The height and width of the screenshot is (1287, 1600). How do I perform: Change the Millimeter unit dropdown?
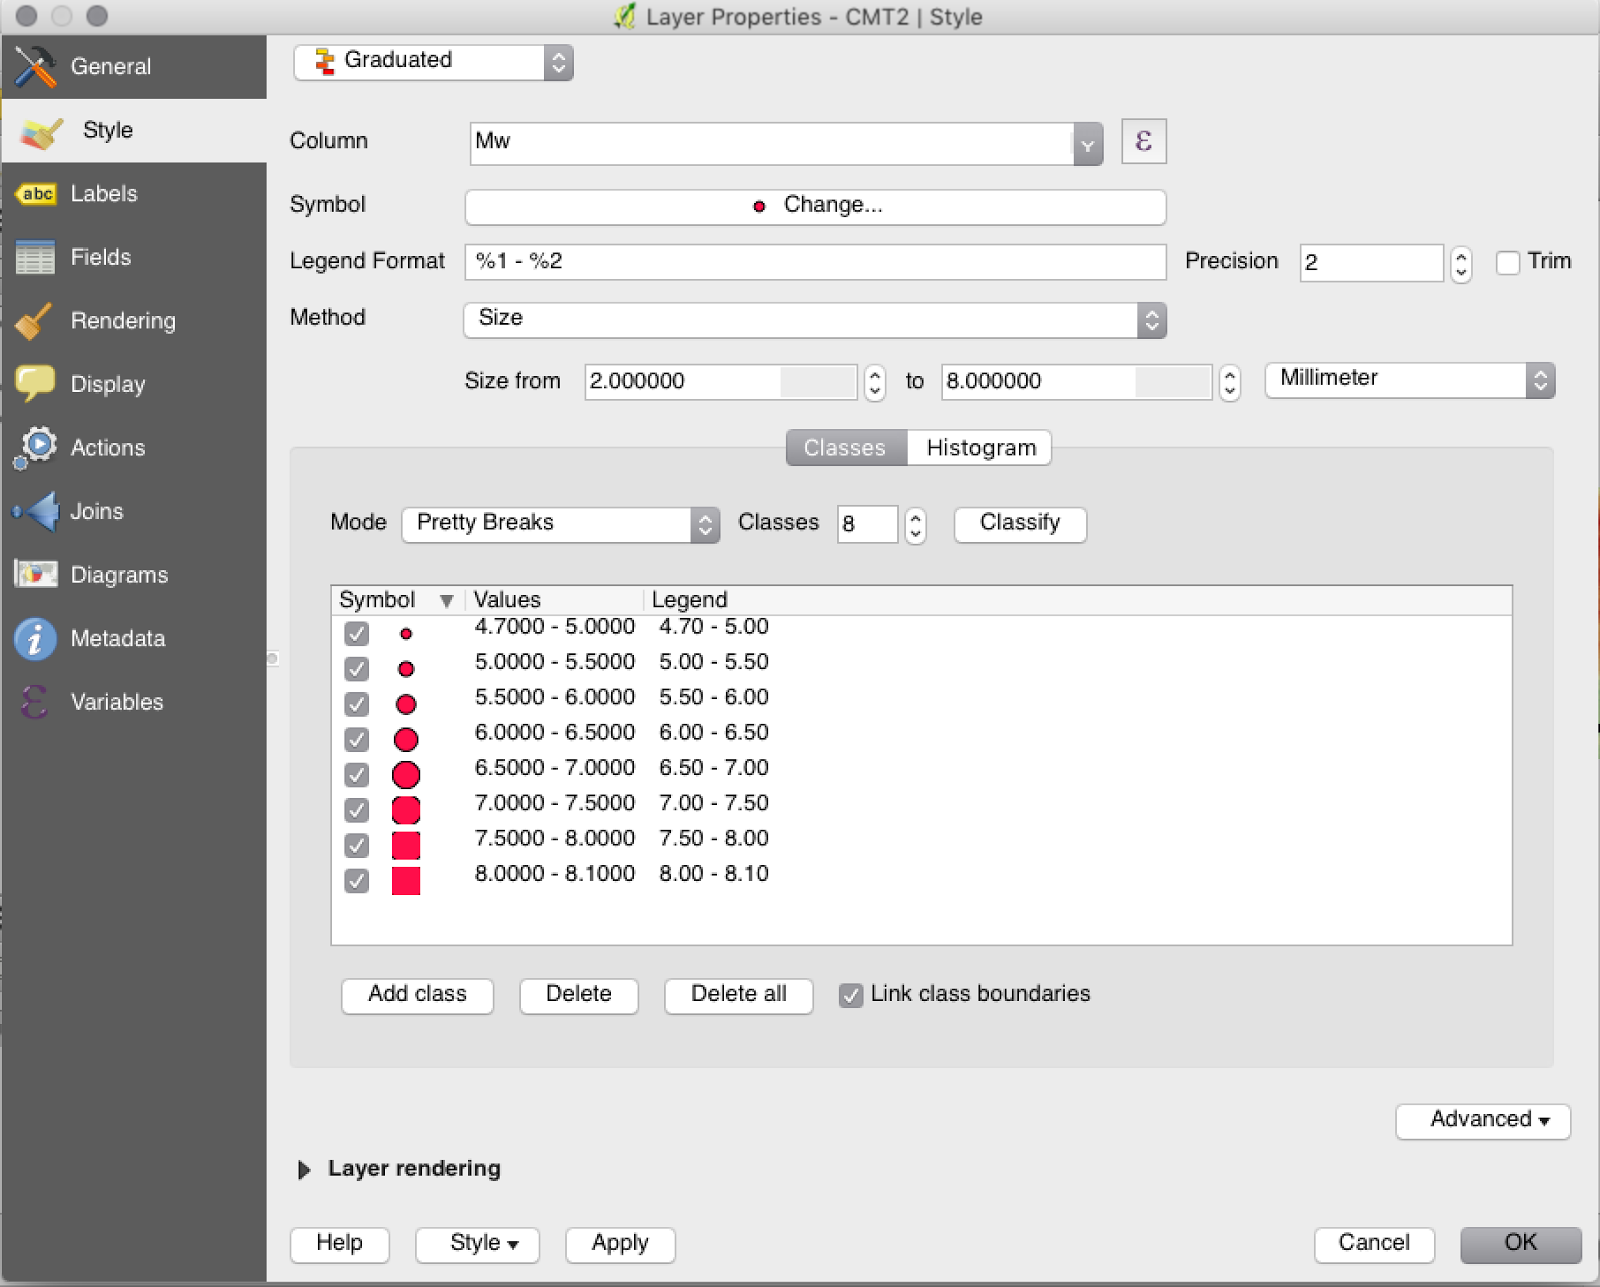(x=1408, y=379)
